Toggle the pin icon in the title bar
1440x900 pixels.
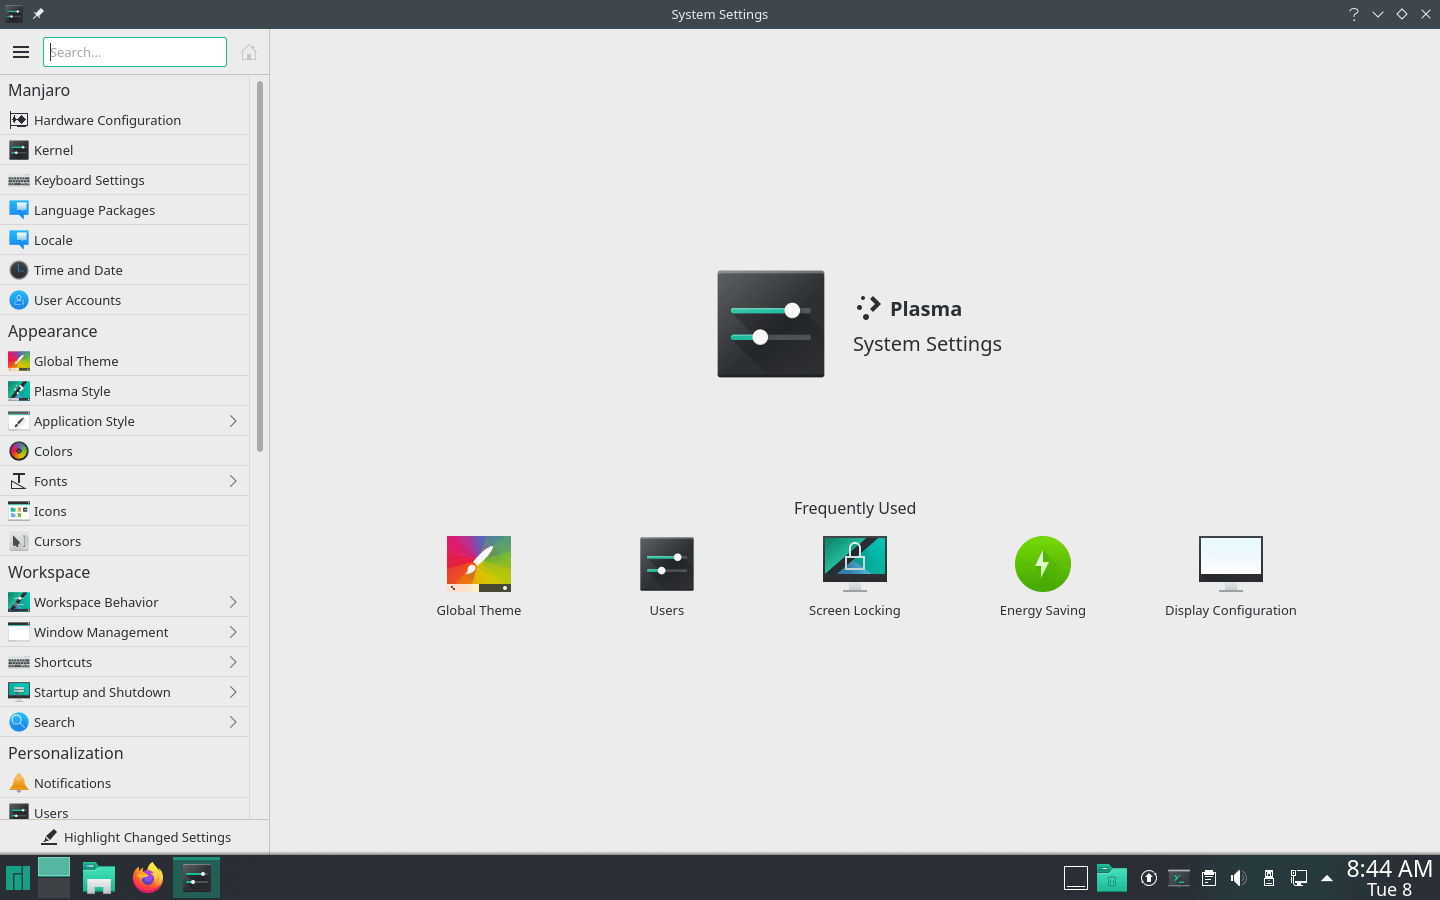click(x=38, y=14)
